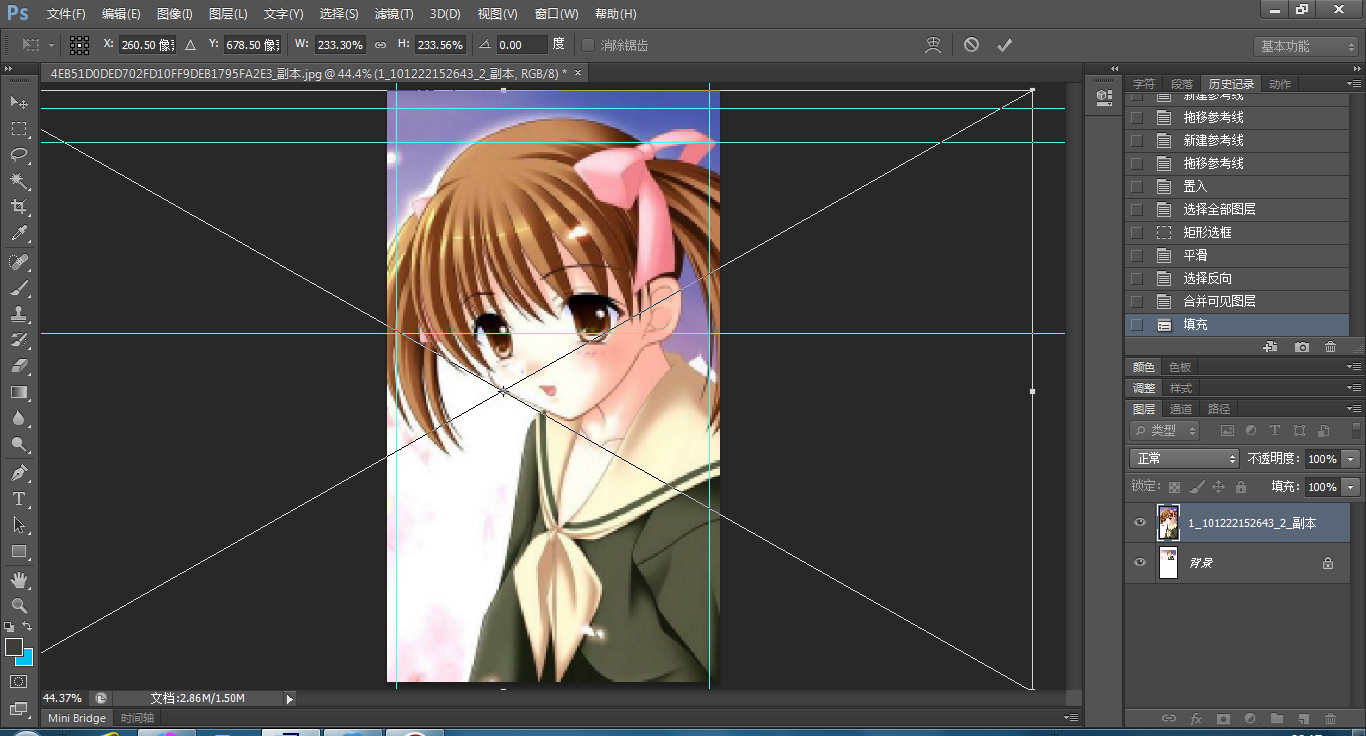This screenshot has width=1366, height=736.
Task: Open the 图层(L) menu
Action: 228,14
